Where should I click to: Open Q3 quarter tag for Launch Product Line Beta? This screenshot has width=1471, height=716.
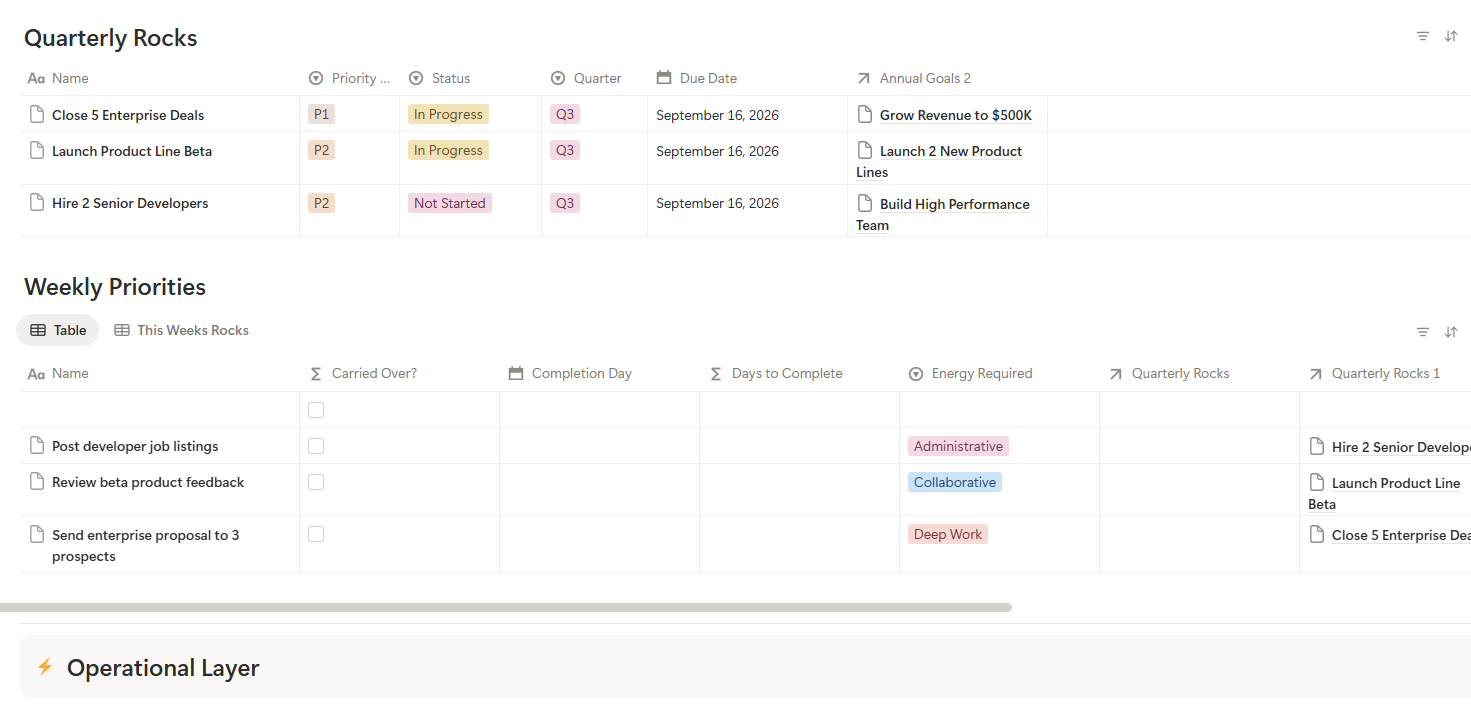565,150
